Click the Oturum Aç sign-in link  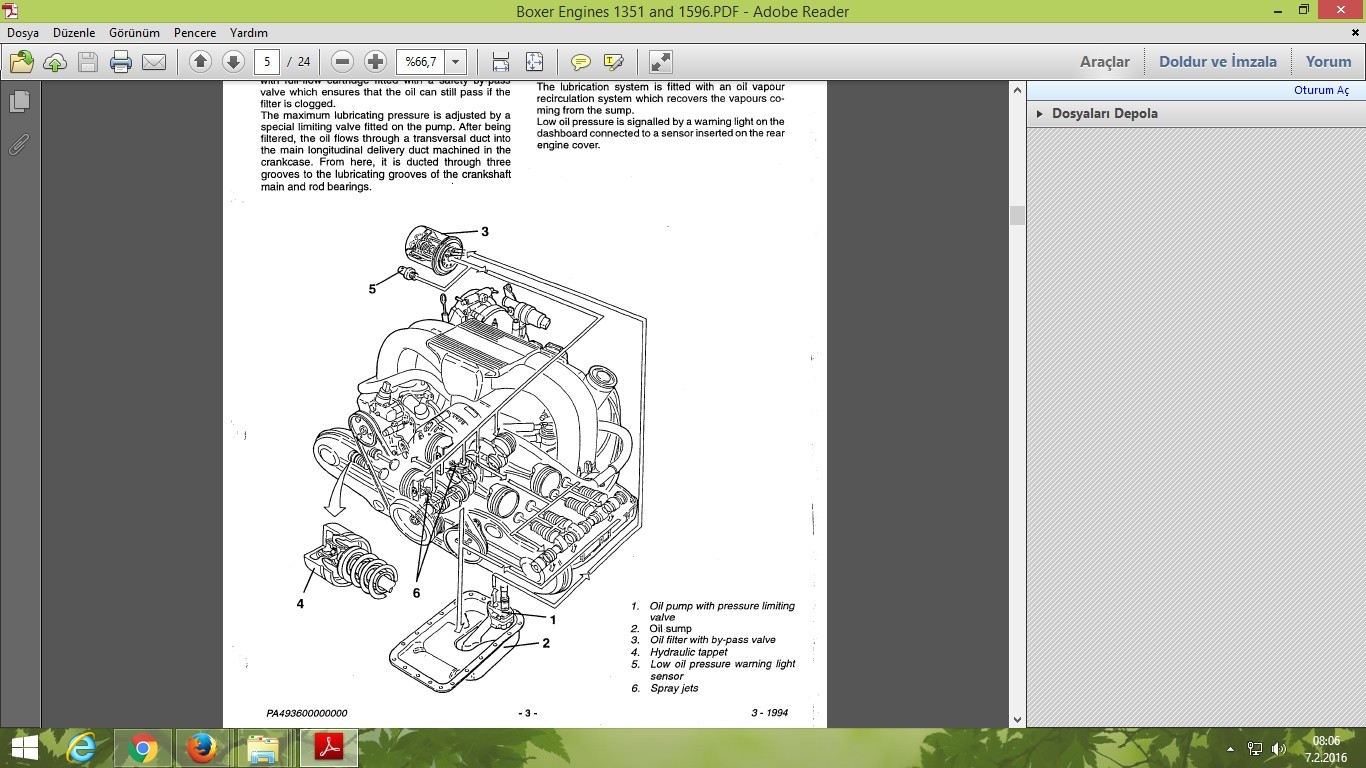pos(1321,90)
